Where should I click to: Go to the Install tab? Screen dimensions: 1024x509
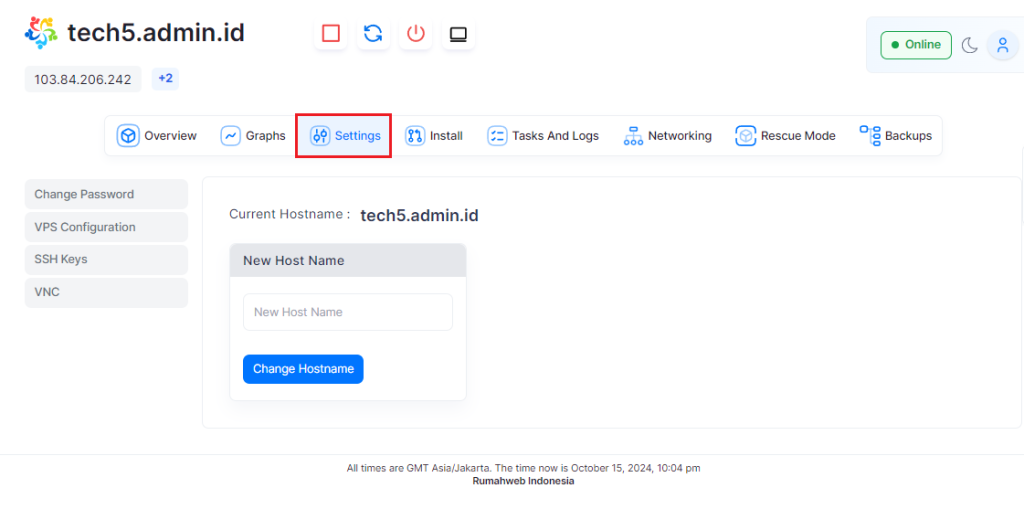tap(434, 136)
